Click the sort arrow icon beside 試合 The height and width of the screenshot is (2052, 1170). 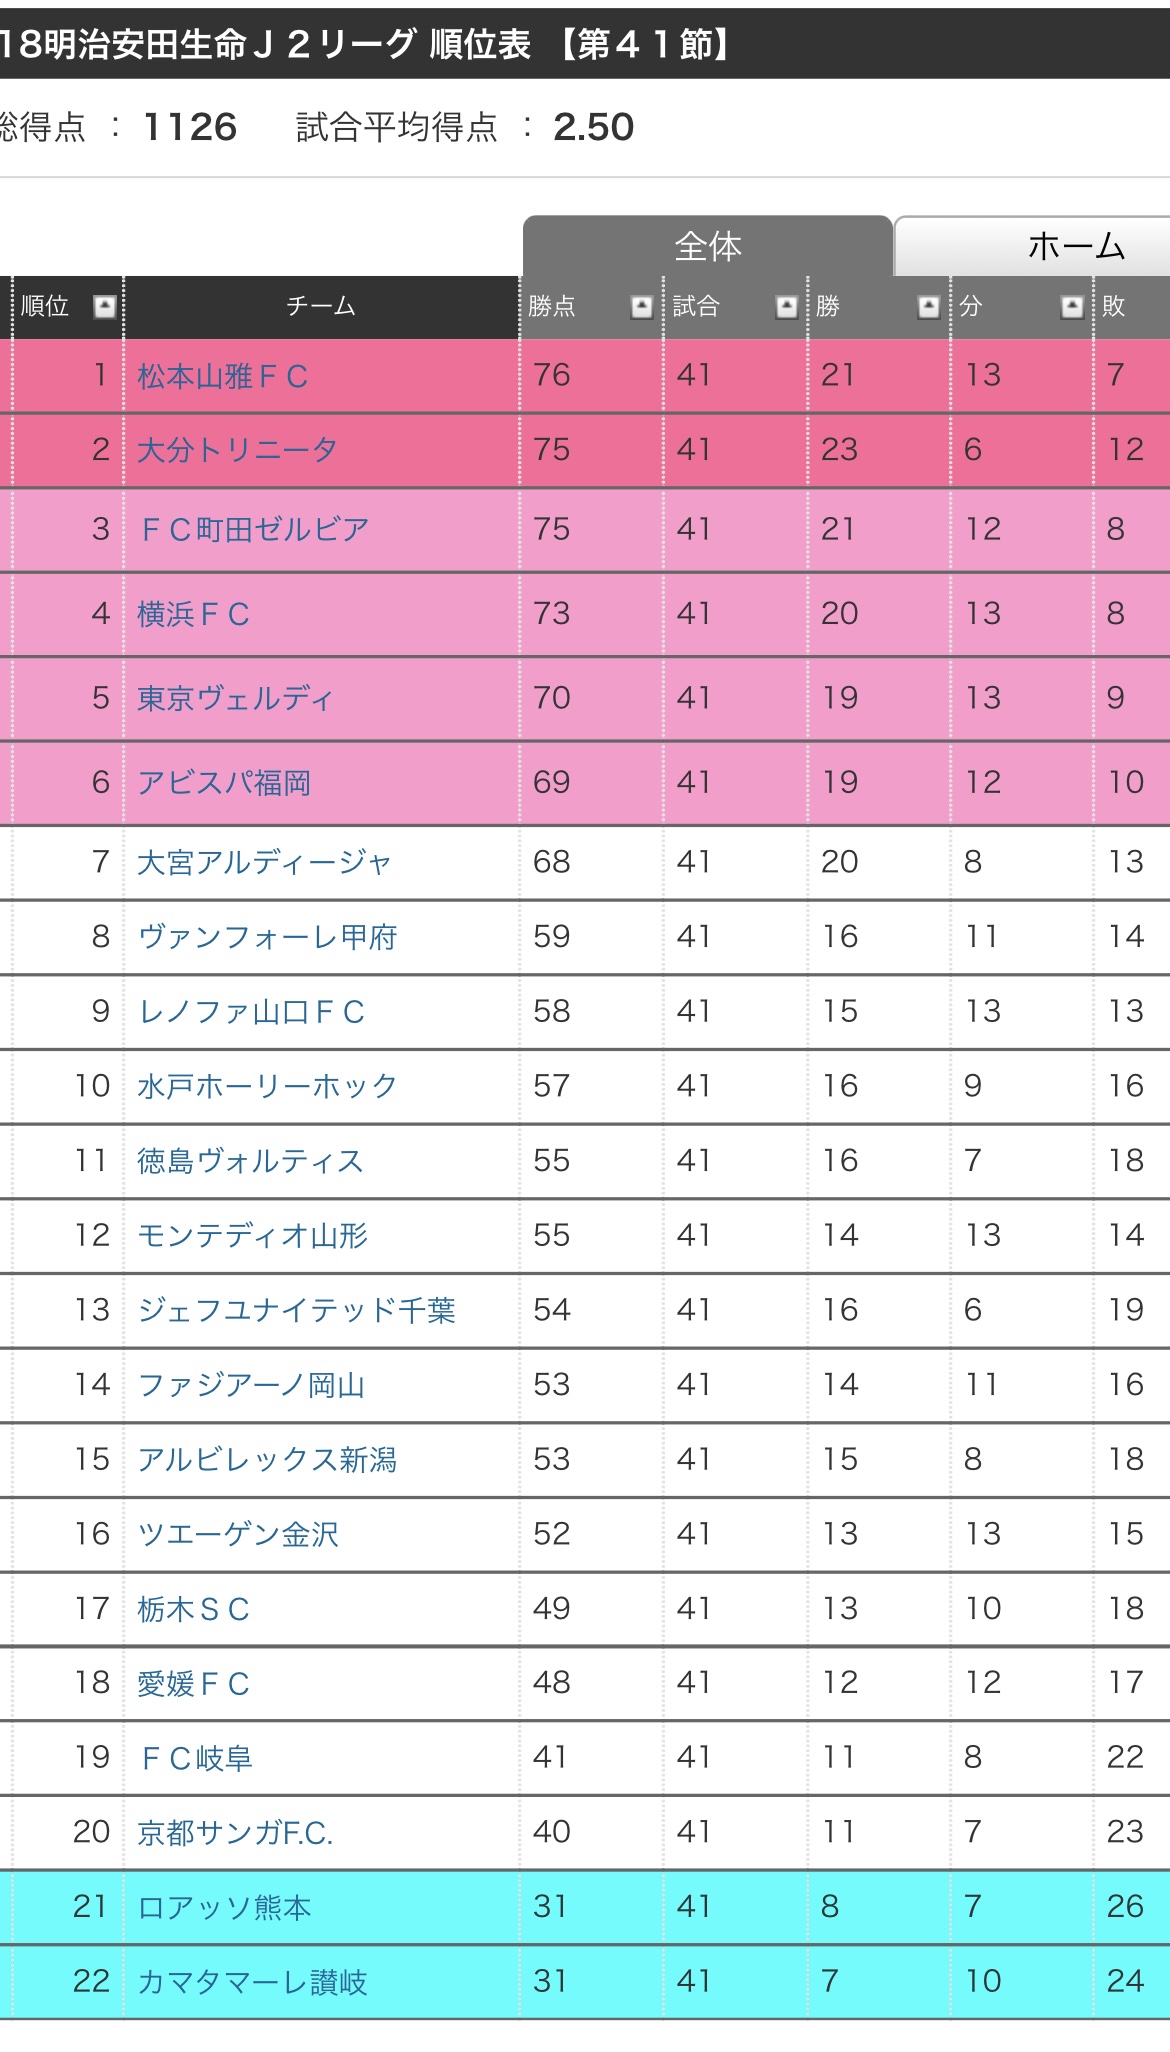coord(787,307)
